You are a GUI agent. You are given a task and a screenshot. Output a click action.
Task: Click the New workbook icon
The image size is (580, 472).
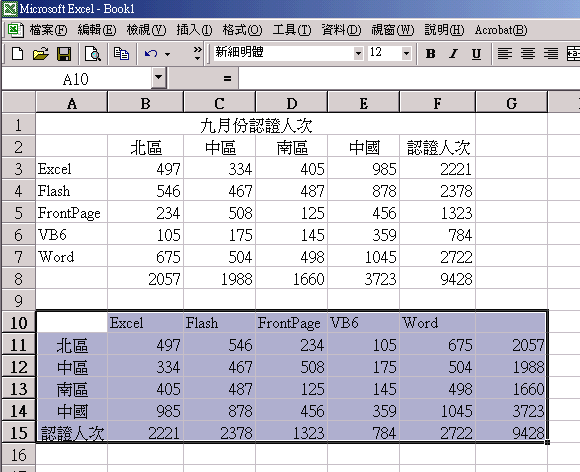click(17, 54)
